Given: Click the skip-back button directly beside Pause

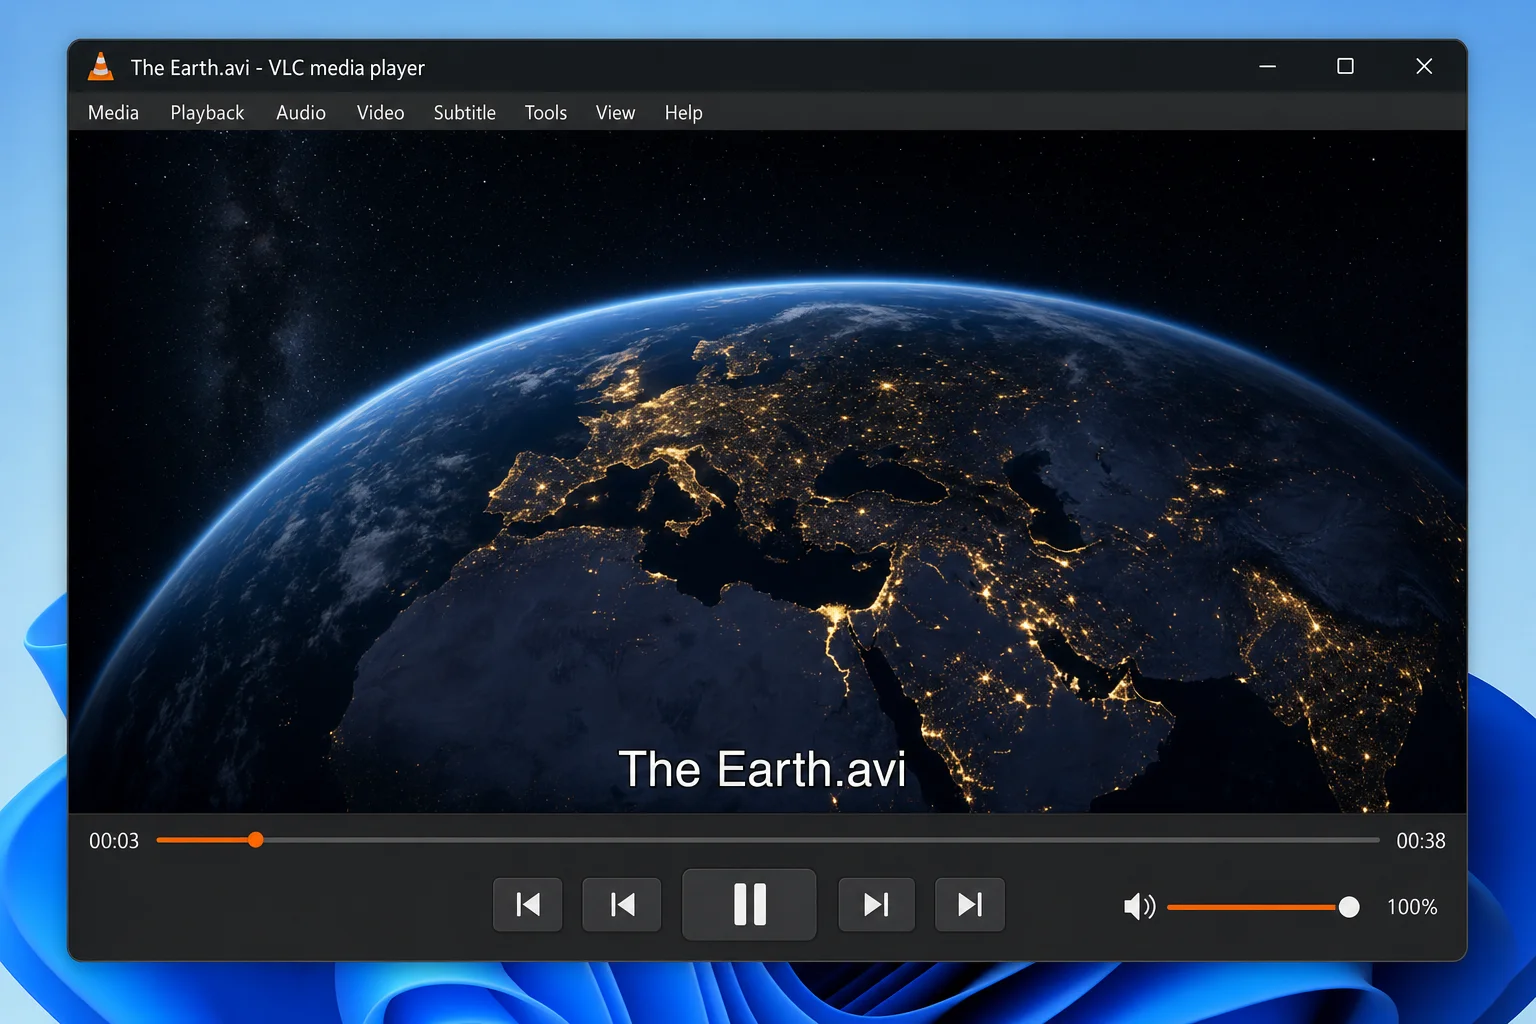Looking at the screenshot, I should coord(622,905).
